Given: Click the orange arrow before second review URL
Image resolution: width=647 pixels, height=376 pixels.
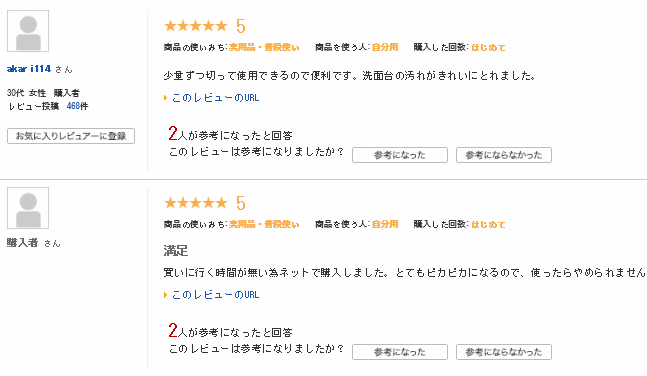Looking at the screenshot, I should pyautogui.click(x=165, y=295).
